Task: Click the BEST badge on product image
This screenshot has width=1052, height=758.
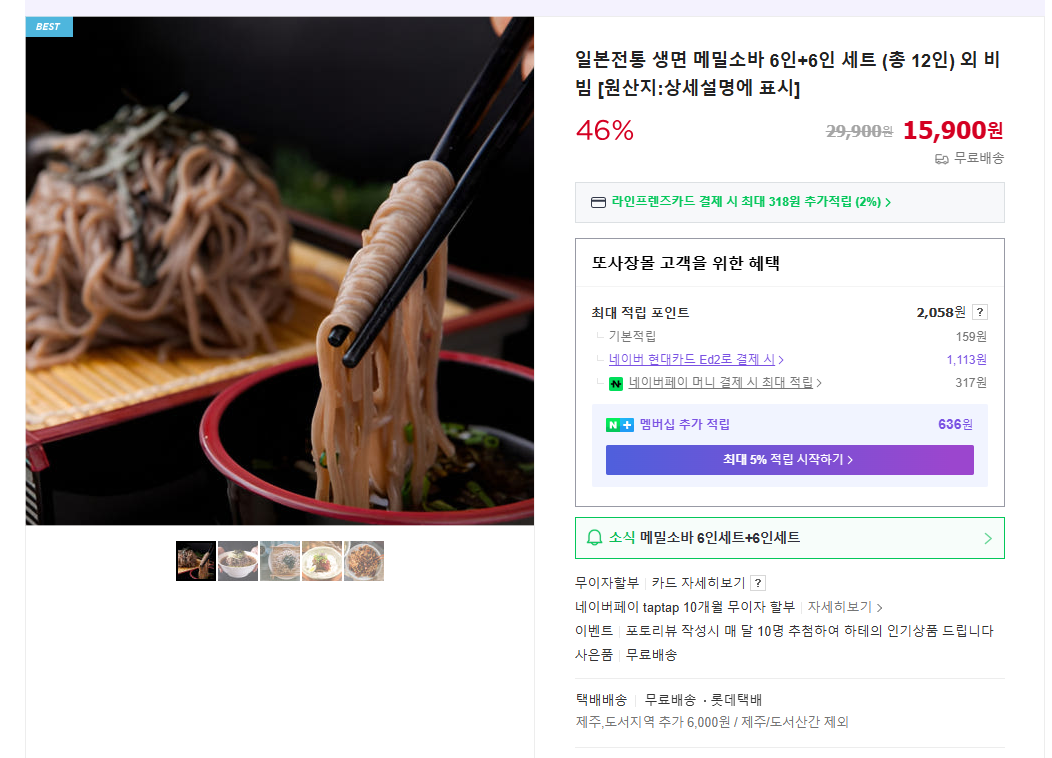Action: (x=49, y=27)
